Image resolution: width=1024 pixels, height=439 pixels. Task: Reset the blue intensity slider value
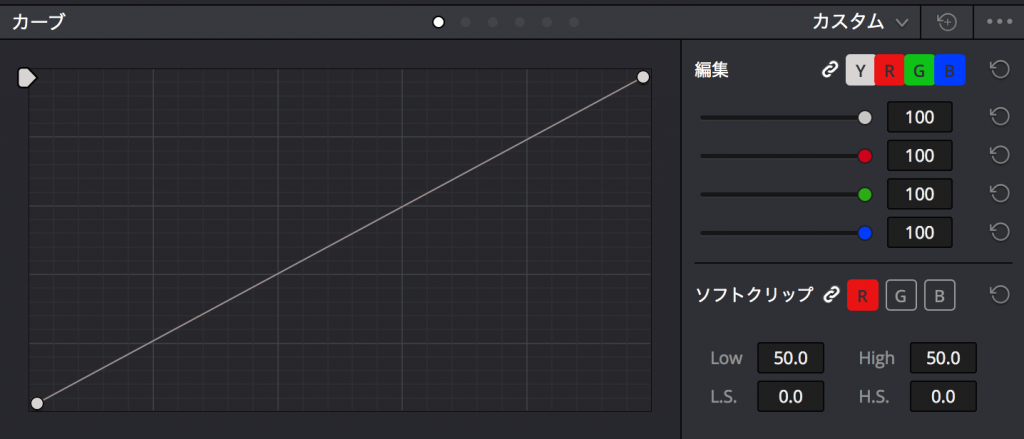pyautogui.click(x=997, y=232)
